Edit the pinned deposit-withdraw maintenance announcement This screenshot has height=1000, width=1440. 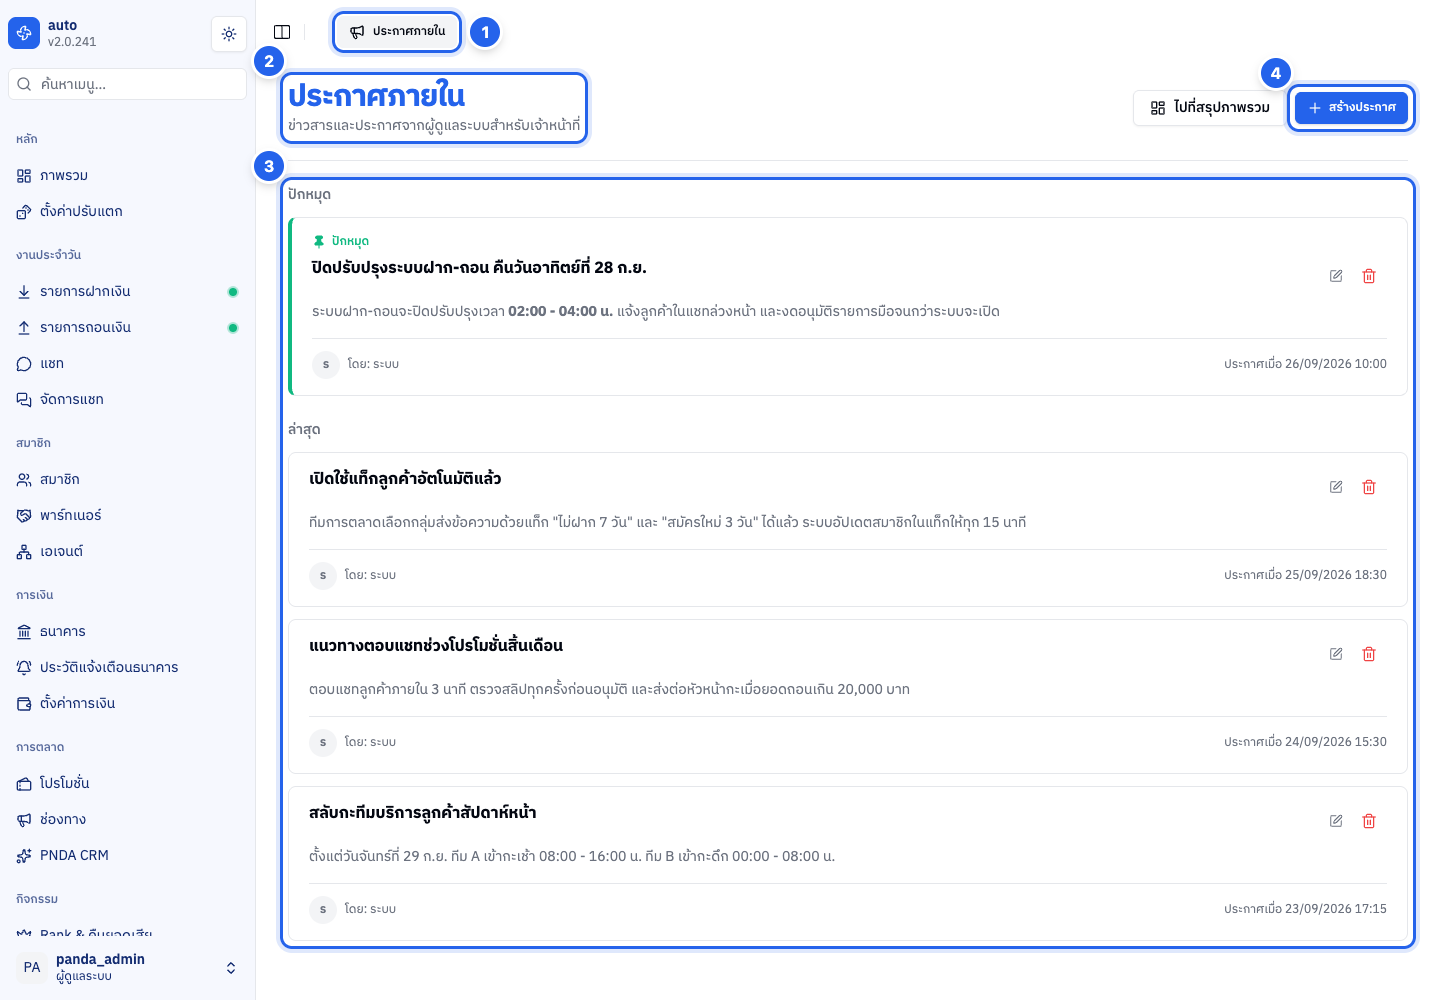[x=1336, y=276]
